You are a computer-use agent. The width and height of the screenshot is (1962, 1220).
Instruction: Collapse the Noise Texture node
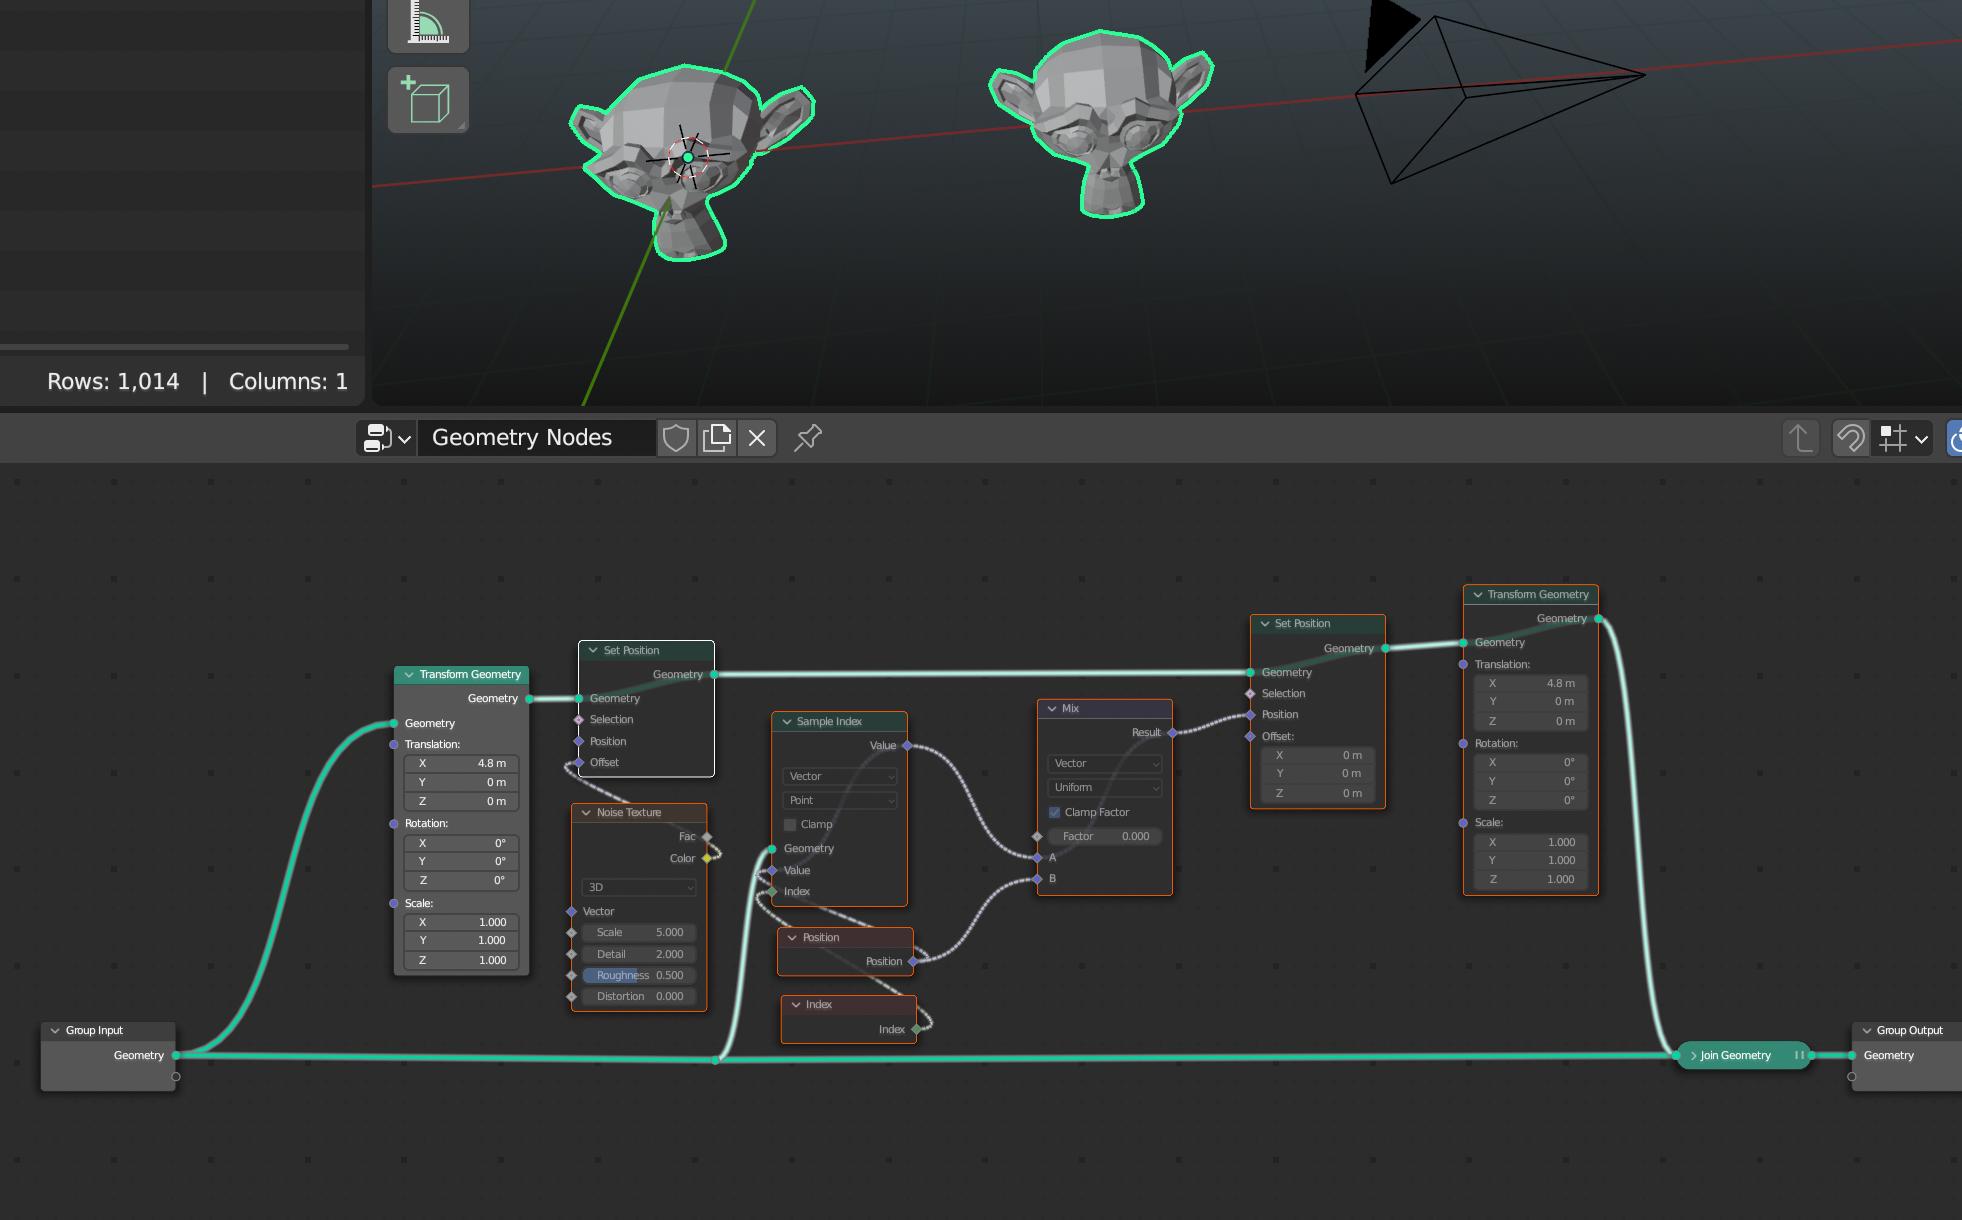click(586, 813)
